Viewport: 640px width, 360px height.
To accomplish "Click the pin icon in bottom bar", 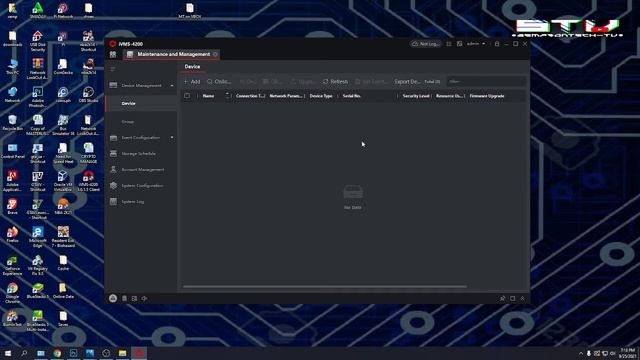I will [502, 298].
